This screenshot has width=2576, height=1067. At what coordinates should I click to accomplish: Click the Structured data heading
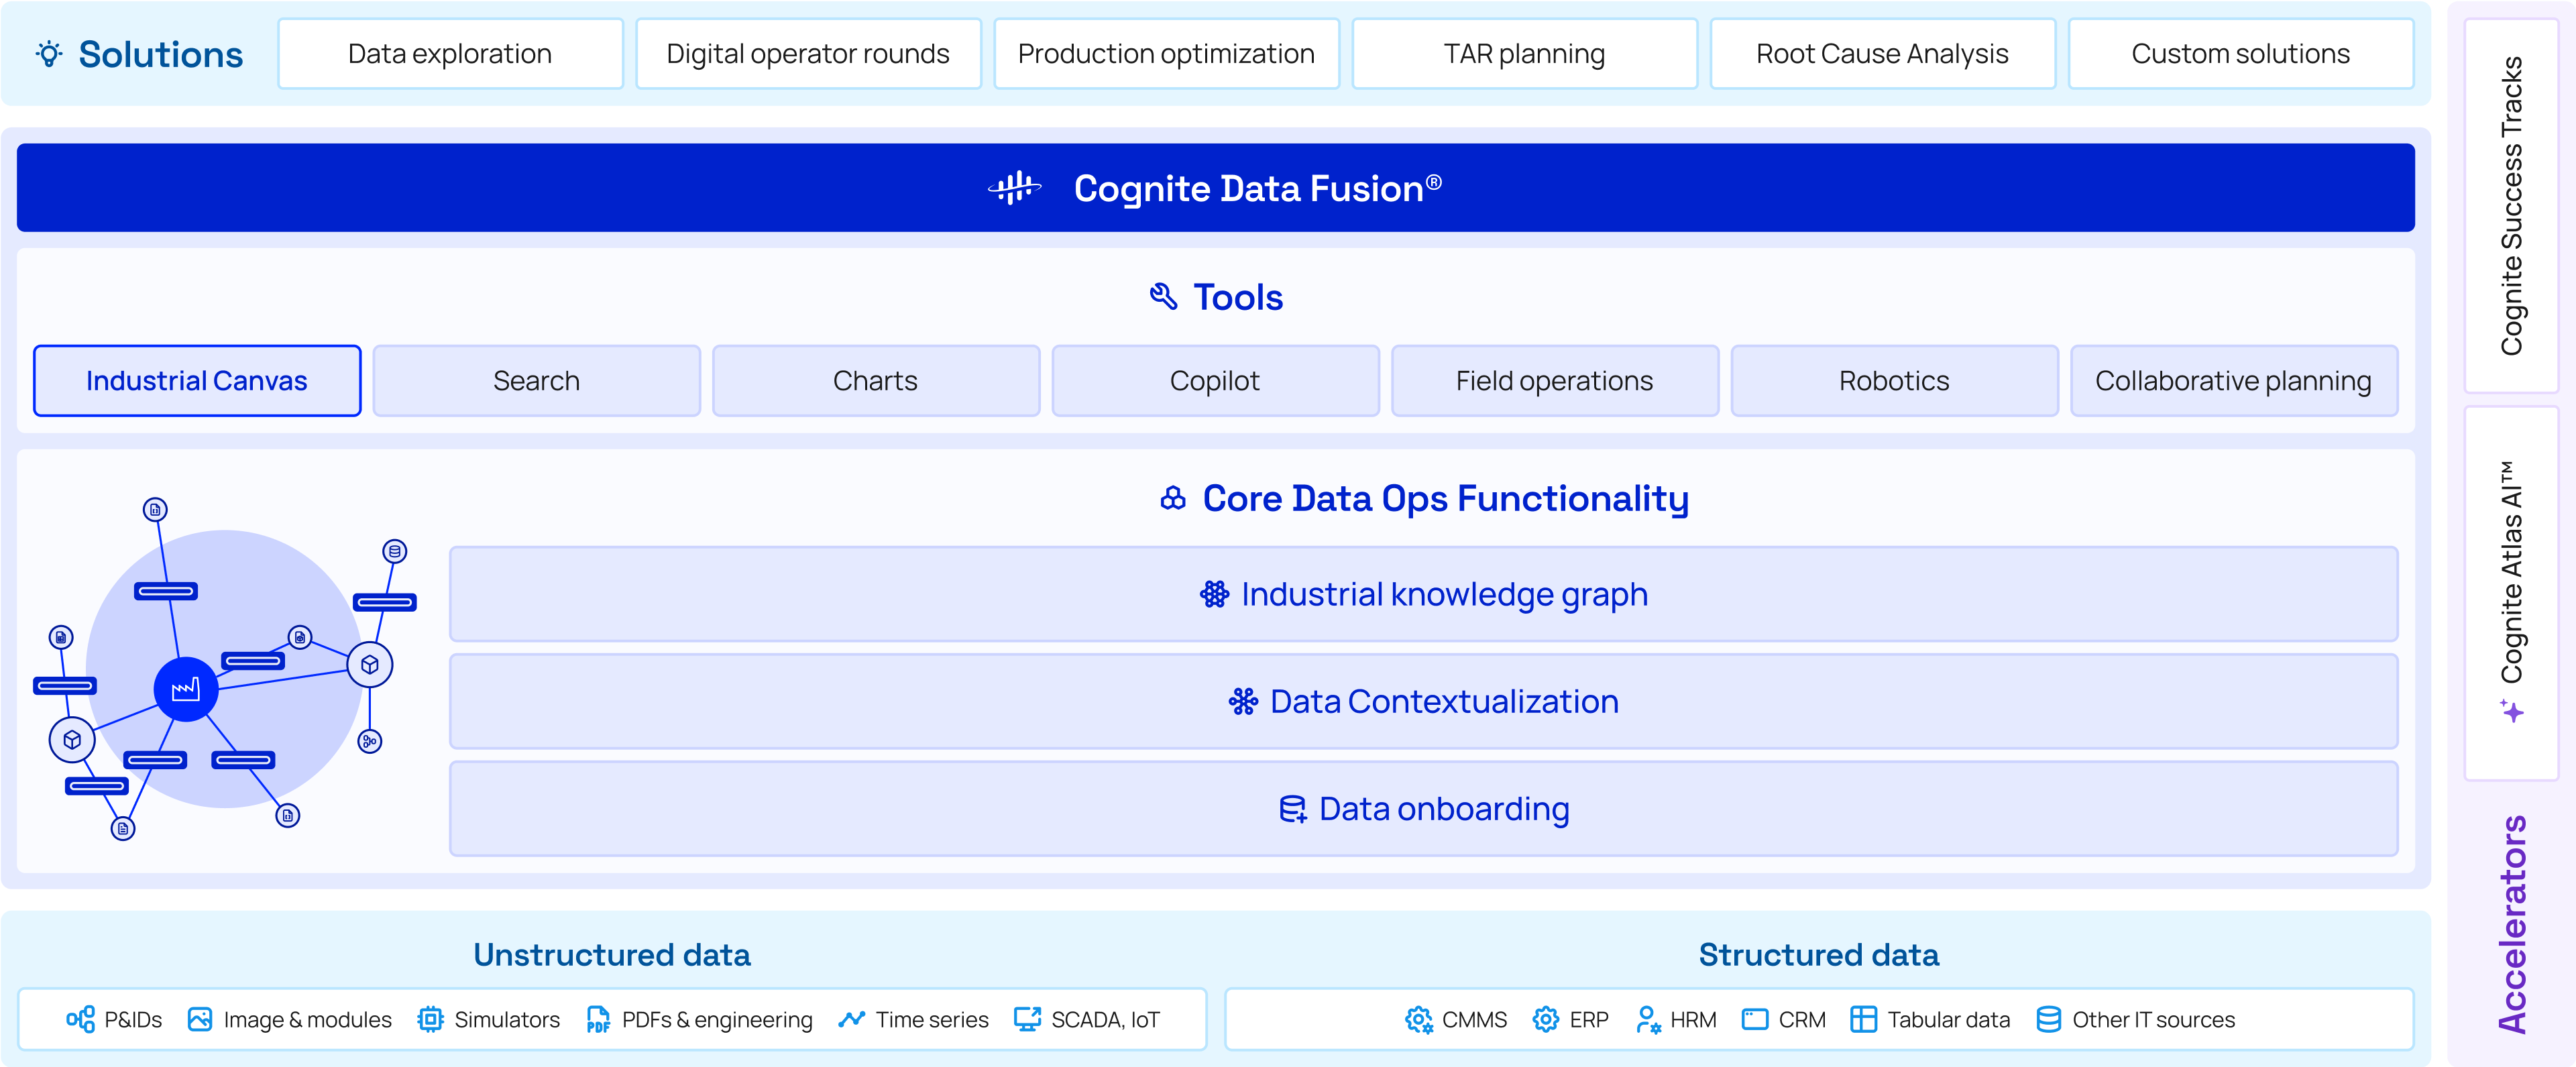point(1819,955)
